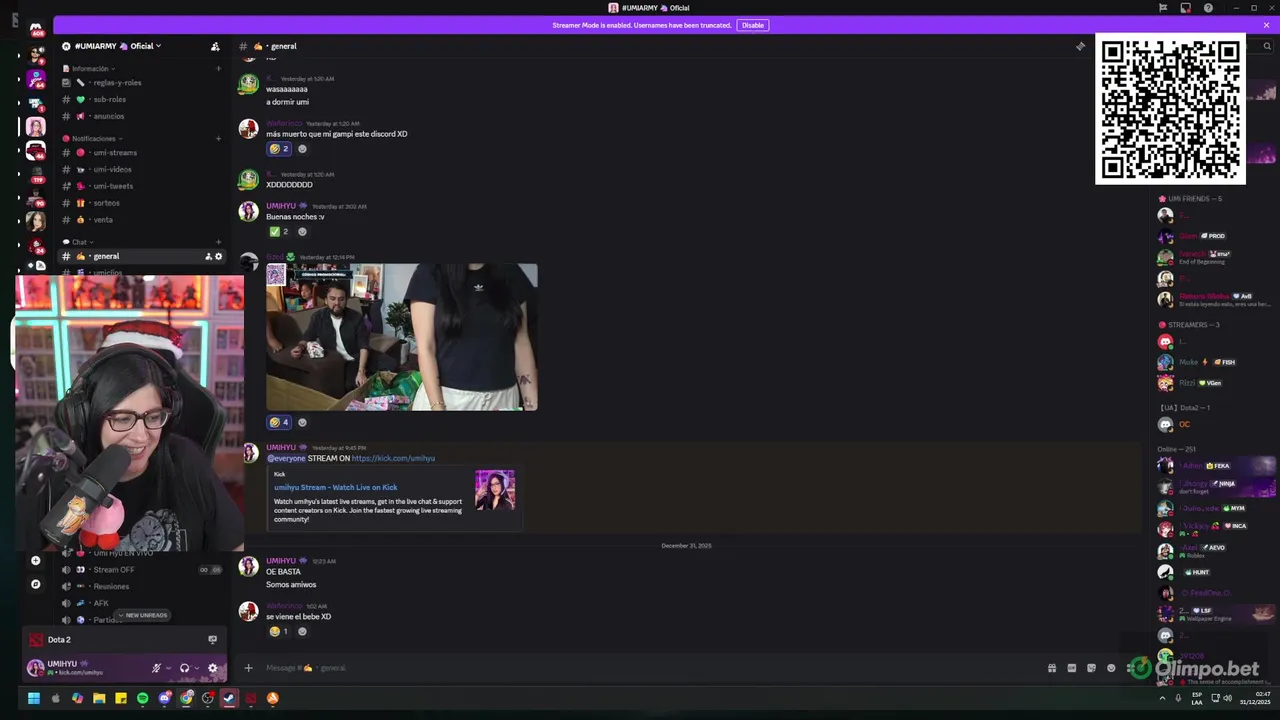The image size is (1280, 720).
Task: Open the reglas-y-roles channel
Action: [x=140, y=83]
